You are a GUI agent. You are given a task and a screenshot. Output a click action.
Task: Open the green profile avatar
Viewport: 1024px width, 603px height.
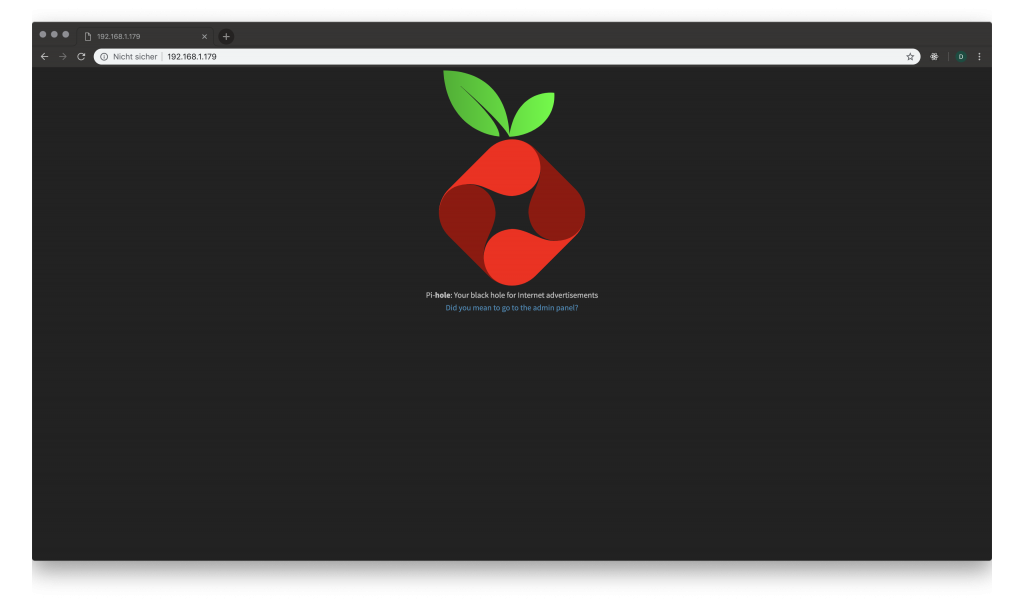pos(961,57)
